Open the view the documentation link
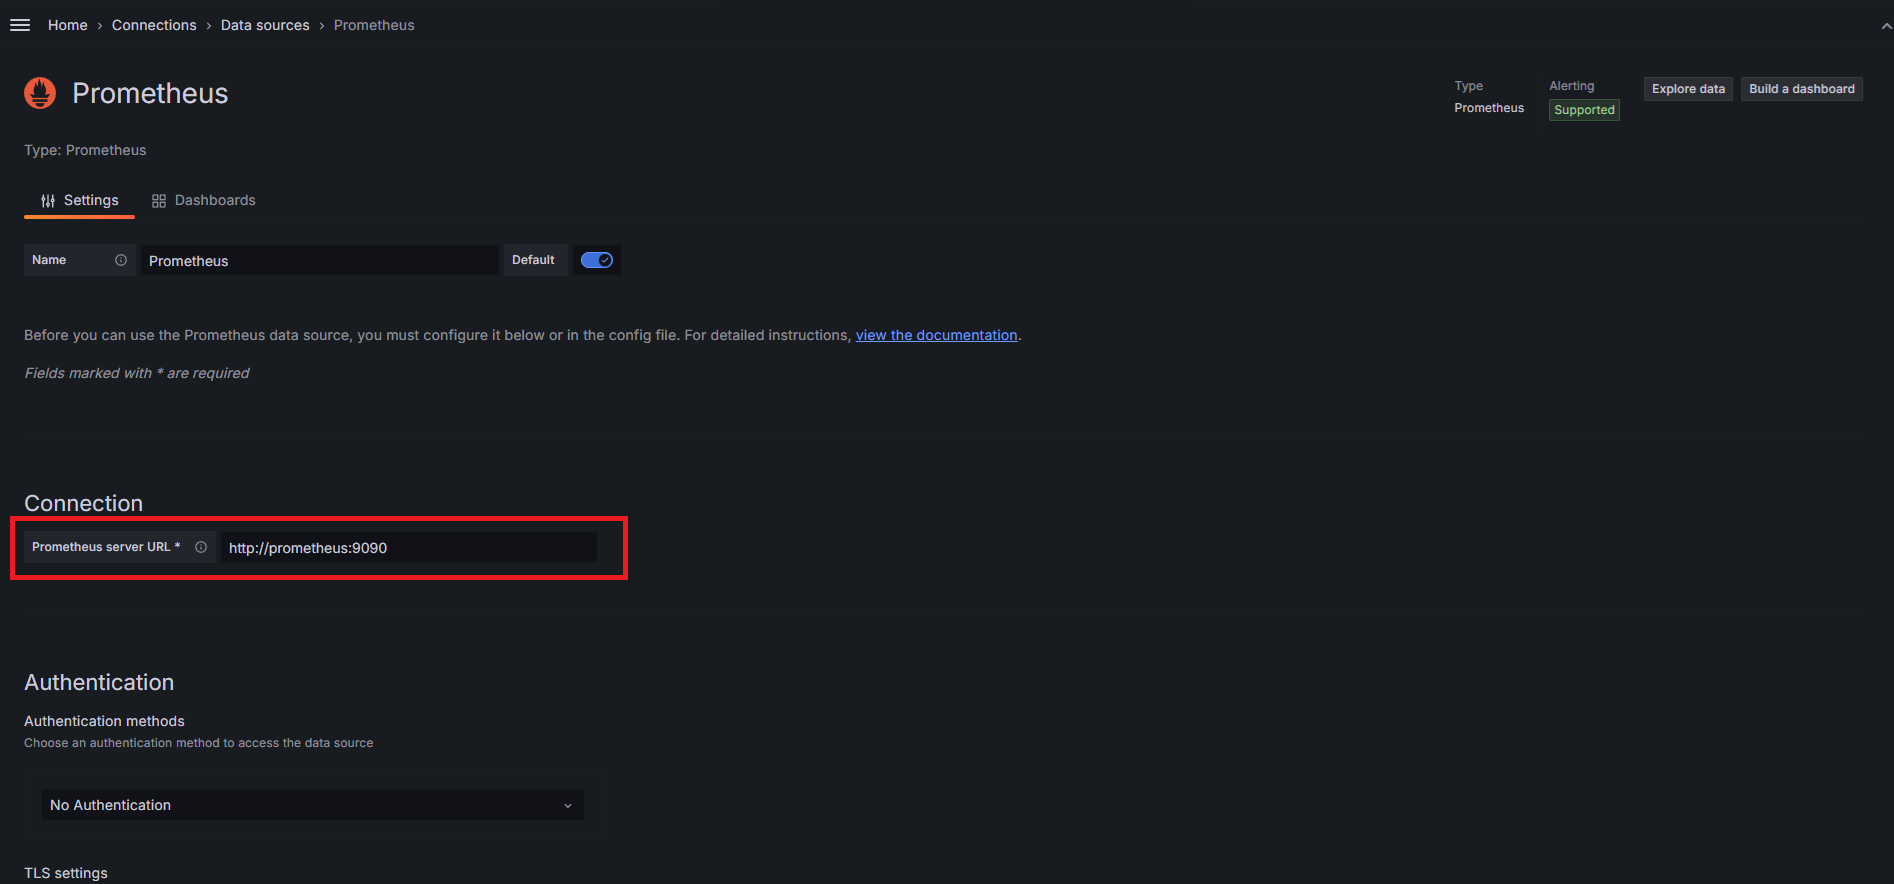This screenshot has height=884, width=1894. (936, 335)
